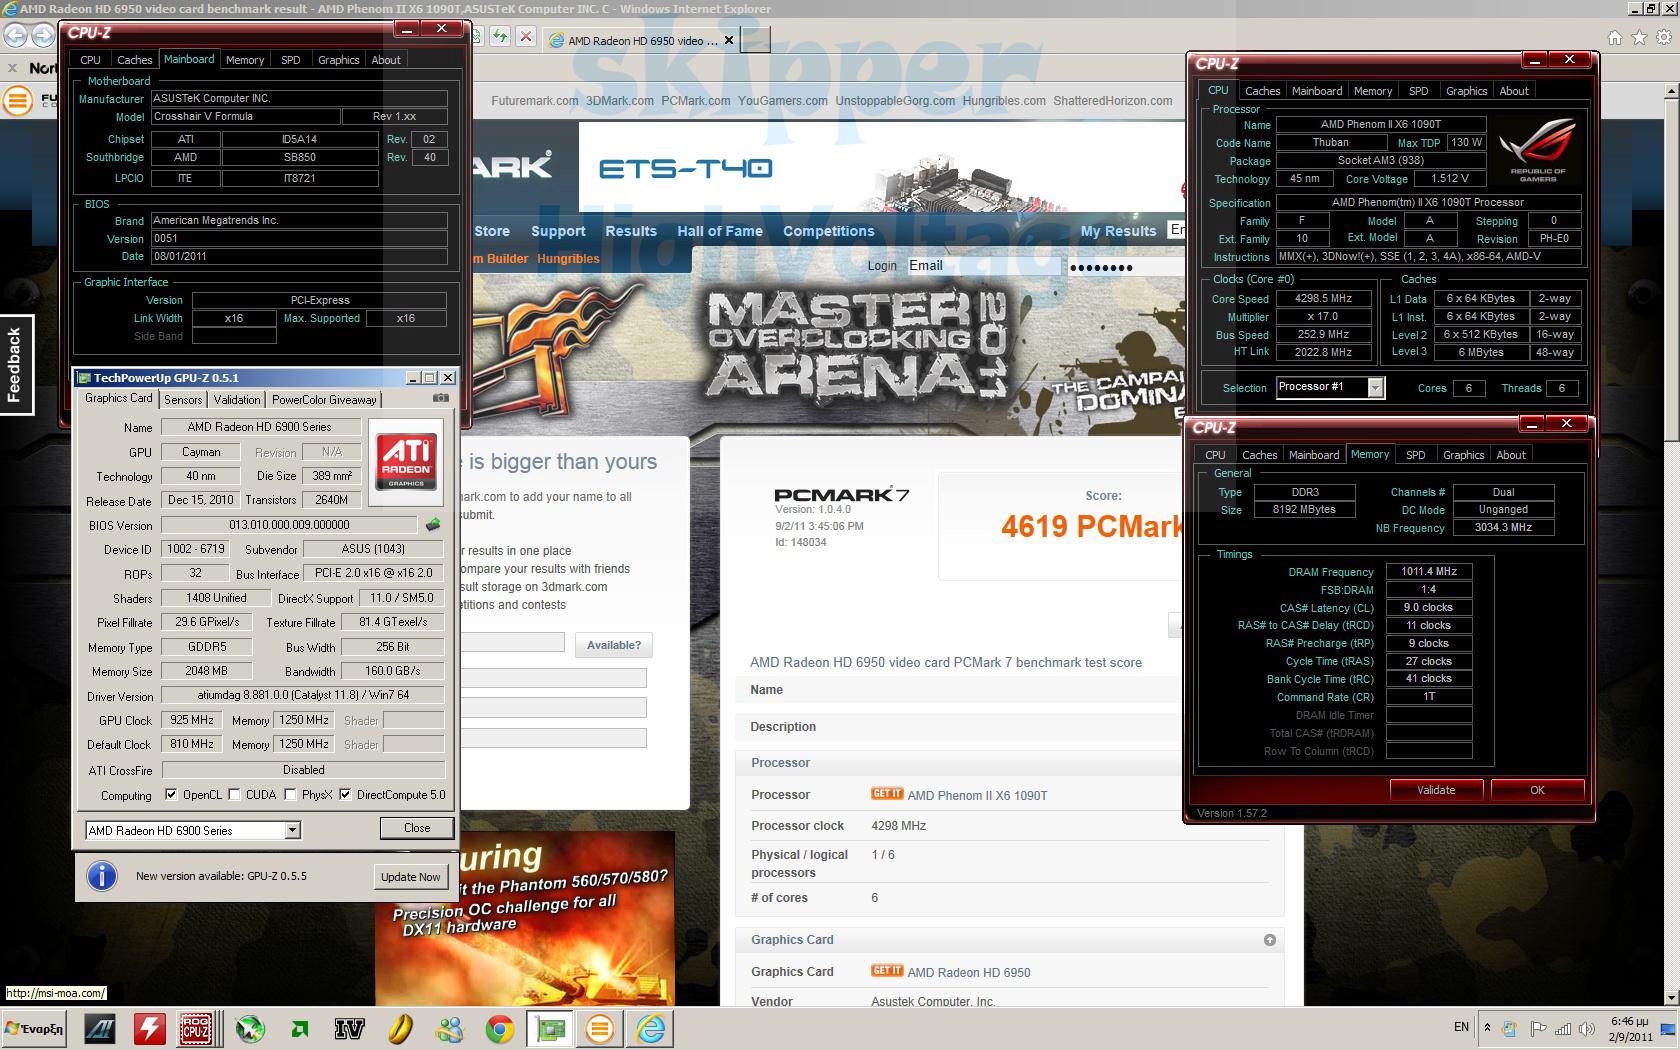Image resolution: width=1680 pixels, height=1050 pixels.
Task: Open the AMD green logo taskbar icon
Action: click(x=299, y=1028)
